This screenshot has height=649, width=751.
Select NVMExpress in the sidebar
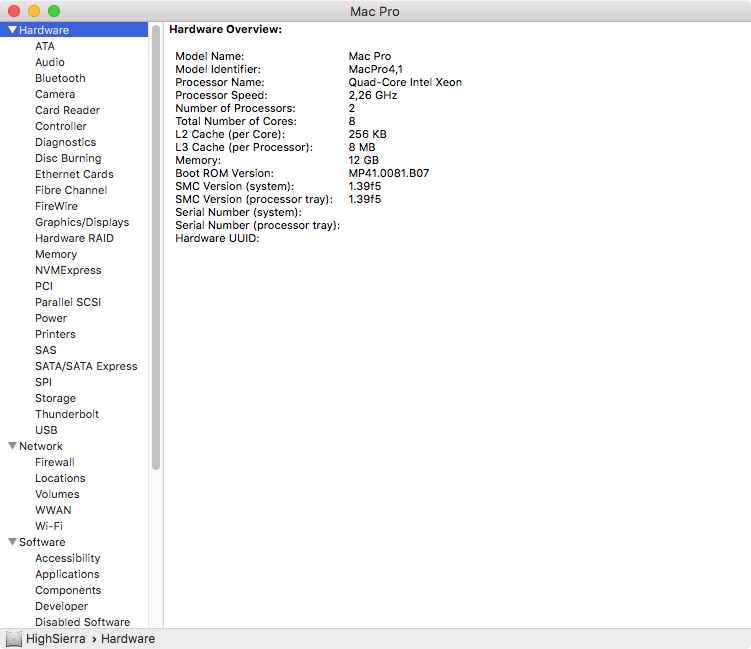pos(68,270)
